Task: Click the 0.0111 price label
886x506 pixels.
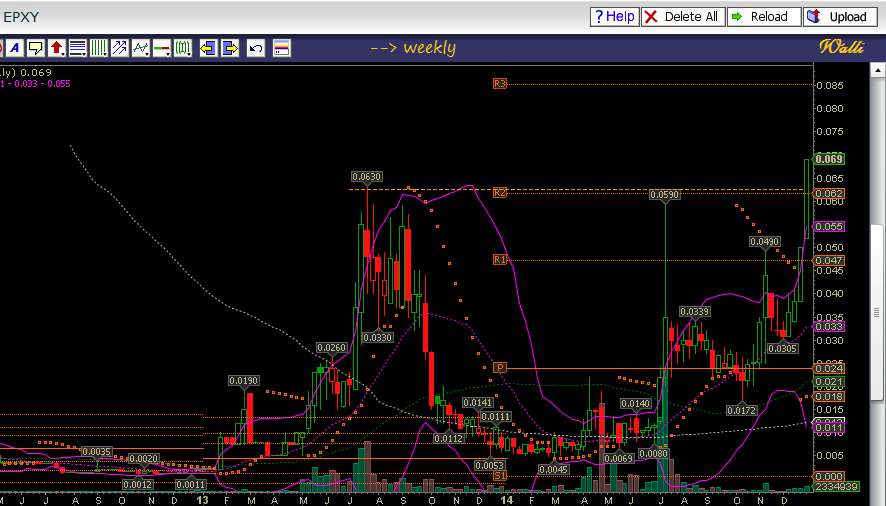Action: (496, 417)
